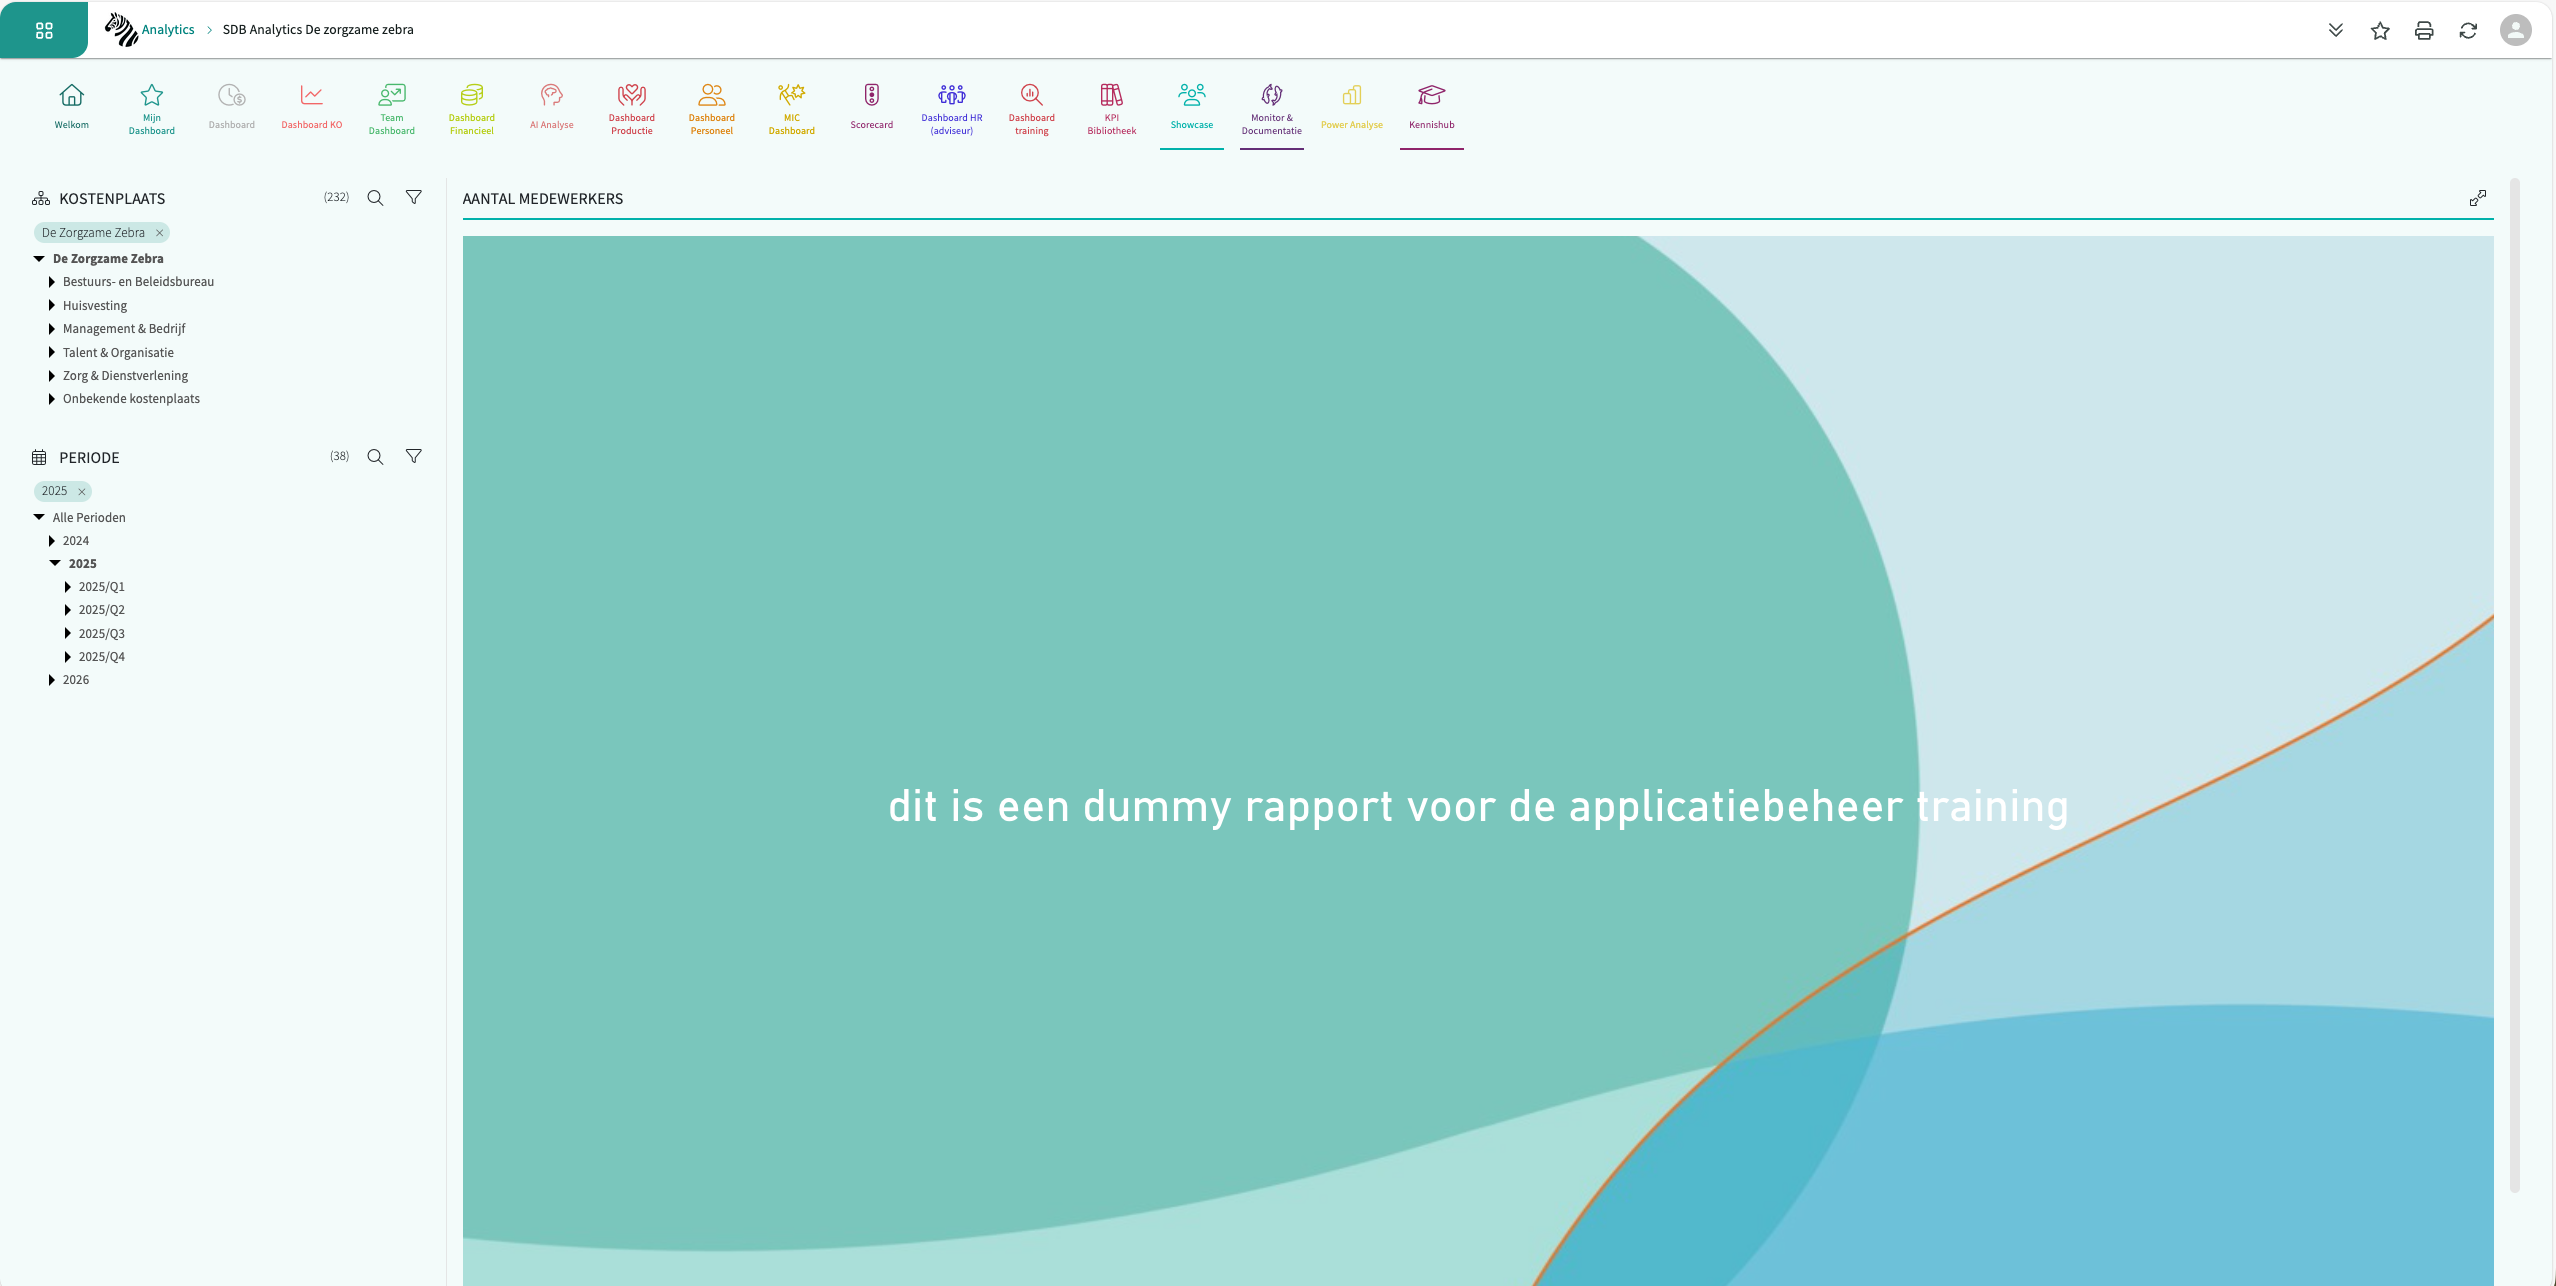
Task: Select the Huisvesting cost center
Action: click(x=95, y=306)
